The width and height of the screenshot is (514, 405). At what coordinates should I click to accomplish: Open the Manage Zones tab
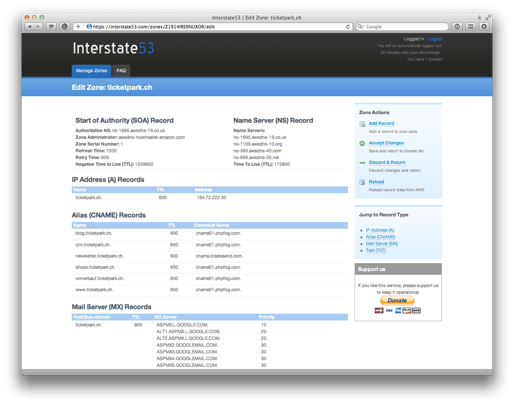(x=91, y=71)
